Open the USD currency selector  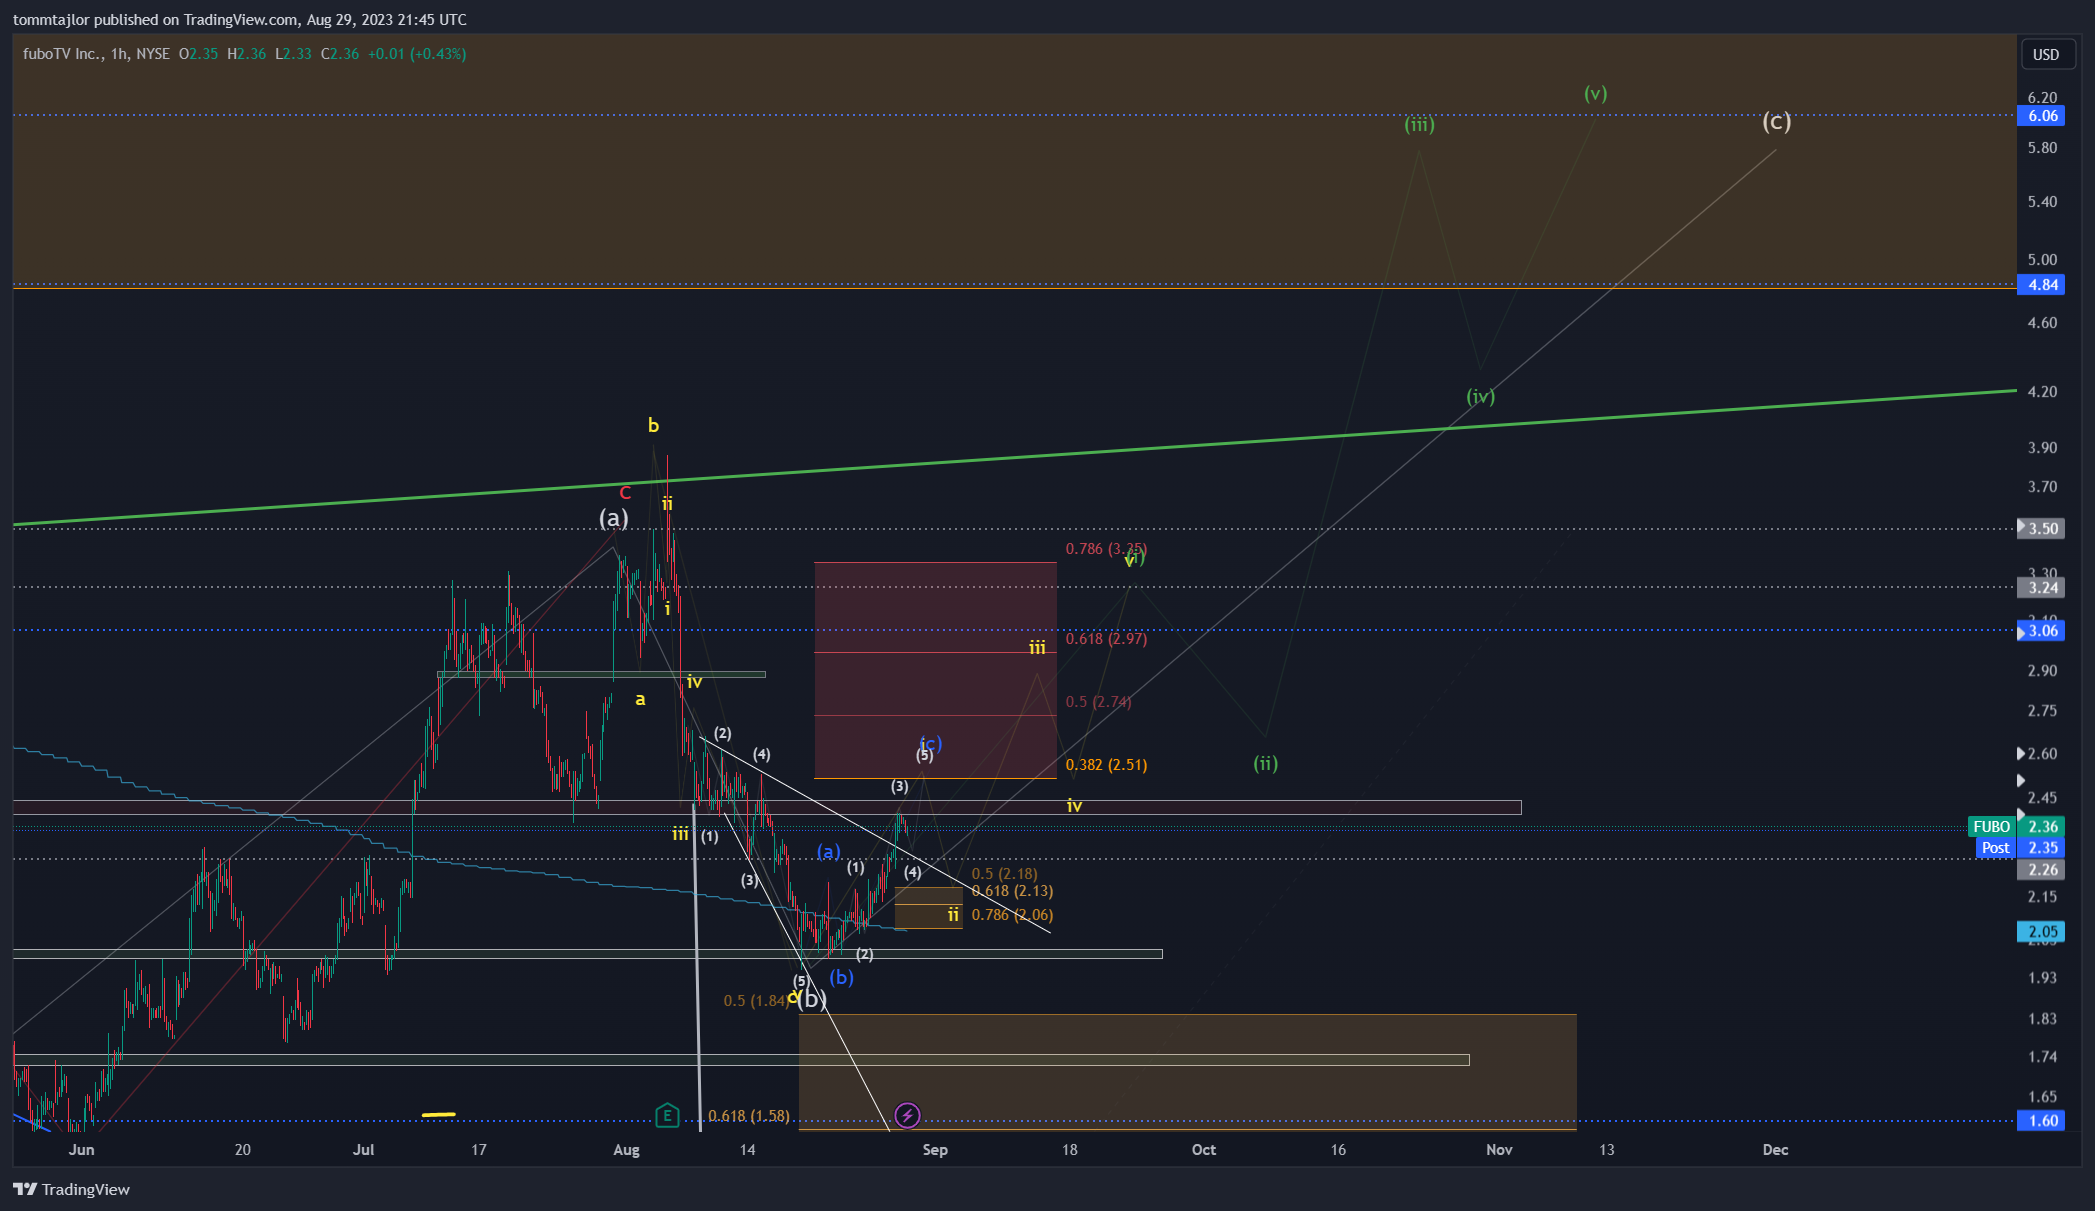tap(2046, 54)
